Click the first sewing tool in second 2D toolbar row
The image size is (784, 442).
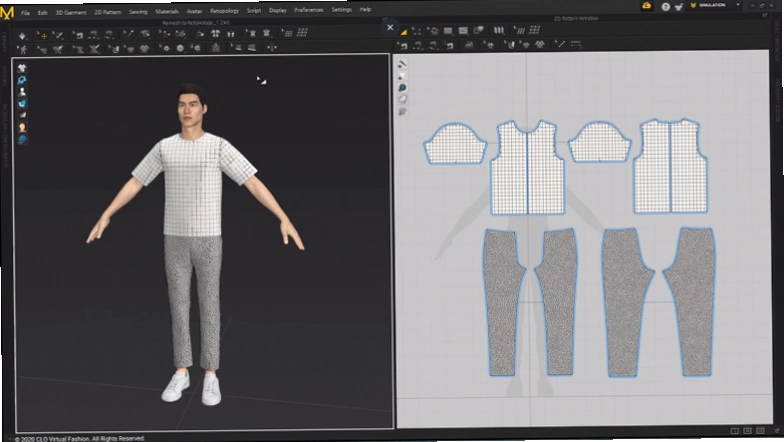coord(403,46)
